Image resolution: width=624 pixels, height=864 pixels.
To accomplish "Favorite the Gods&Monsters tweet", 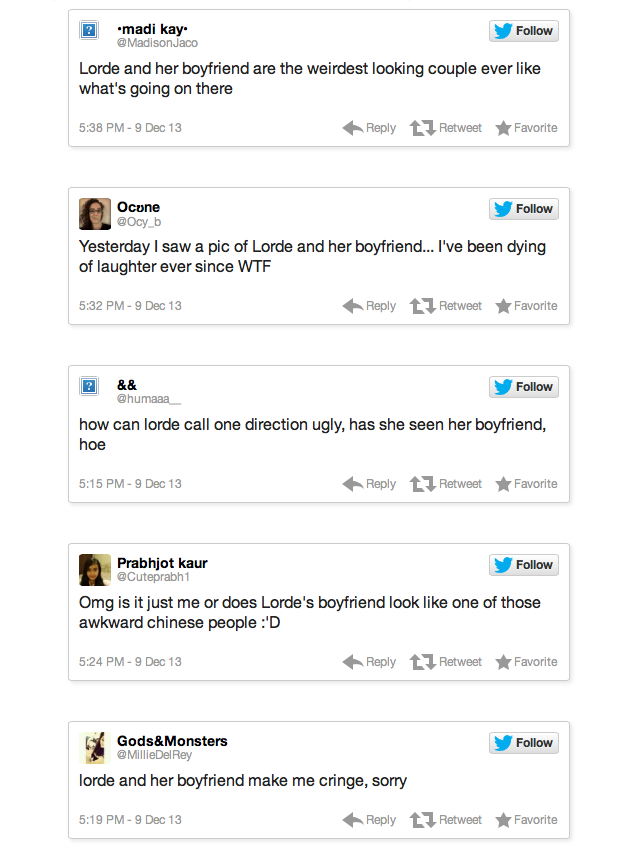I will pyautogui.click(x=526, y=820).
